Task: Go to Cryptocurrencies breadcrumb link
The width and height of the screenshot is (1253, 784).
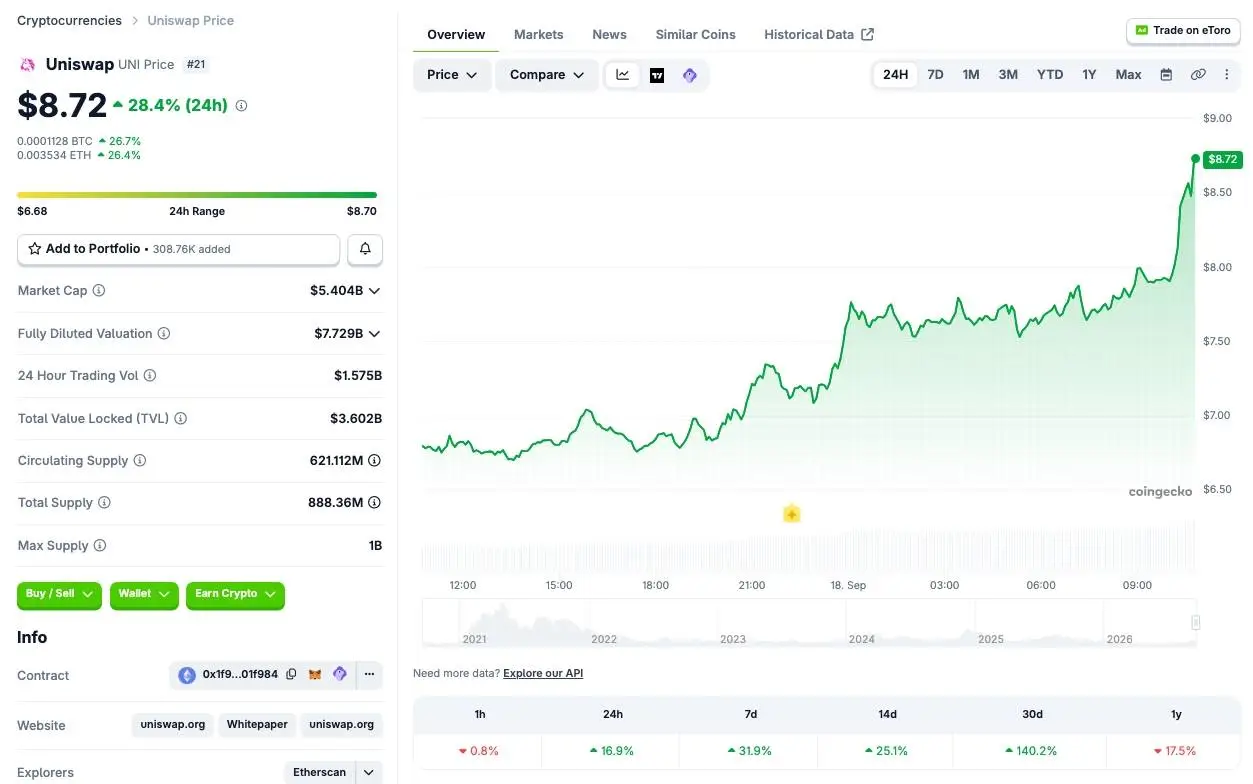Action: pos(70,20)
